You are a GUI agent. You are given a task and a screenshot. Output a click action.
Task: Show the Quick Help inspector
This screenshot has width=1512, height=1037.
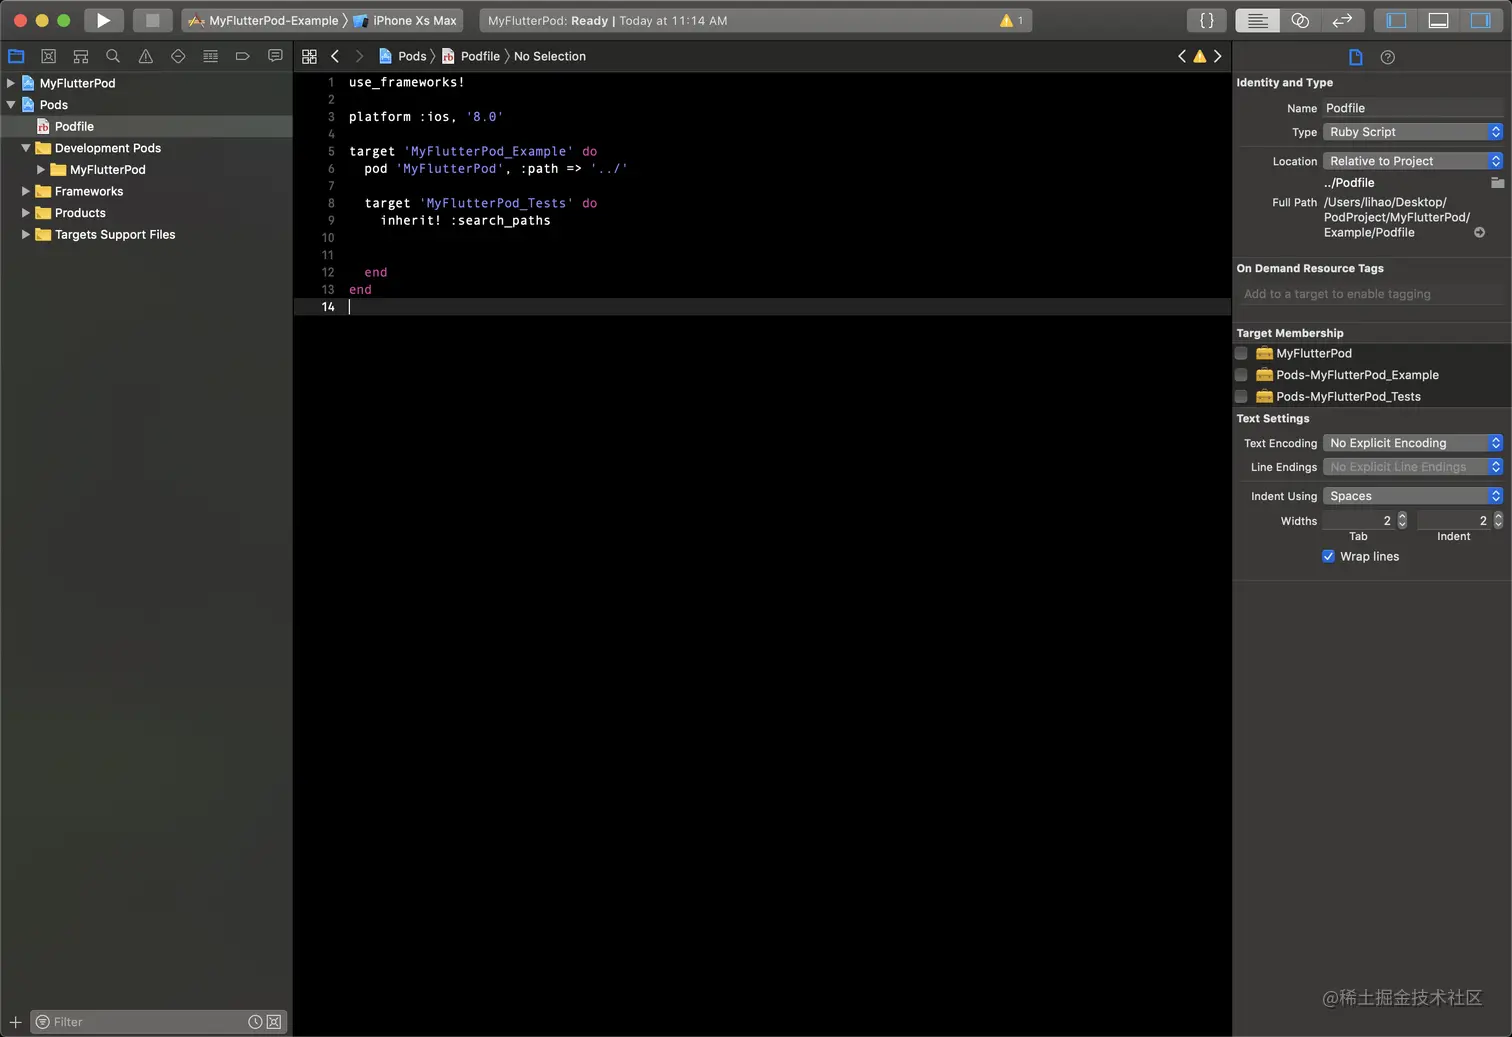tap(1388, 57)
